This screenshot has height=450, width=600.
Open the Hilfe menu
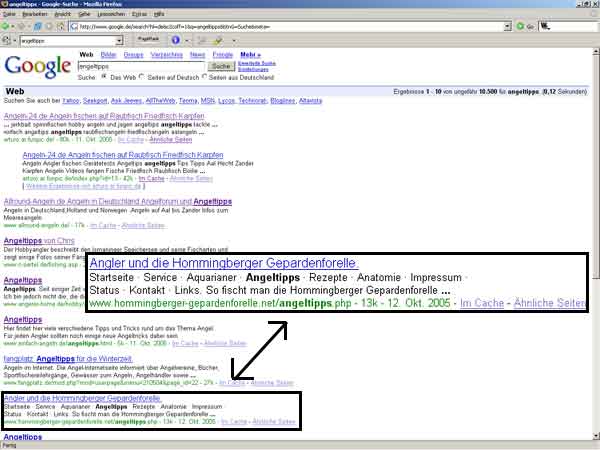159,14
